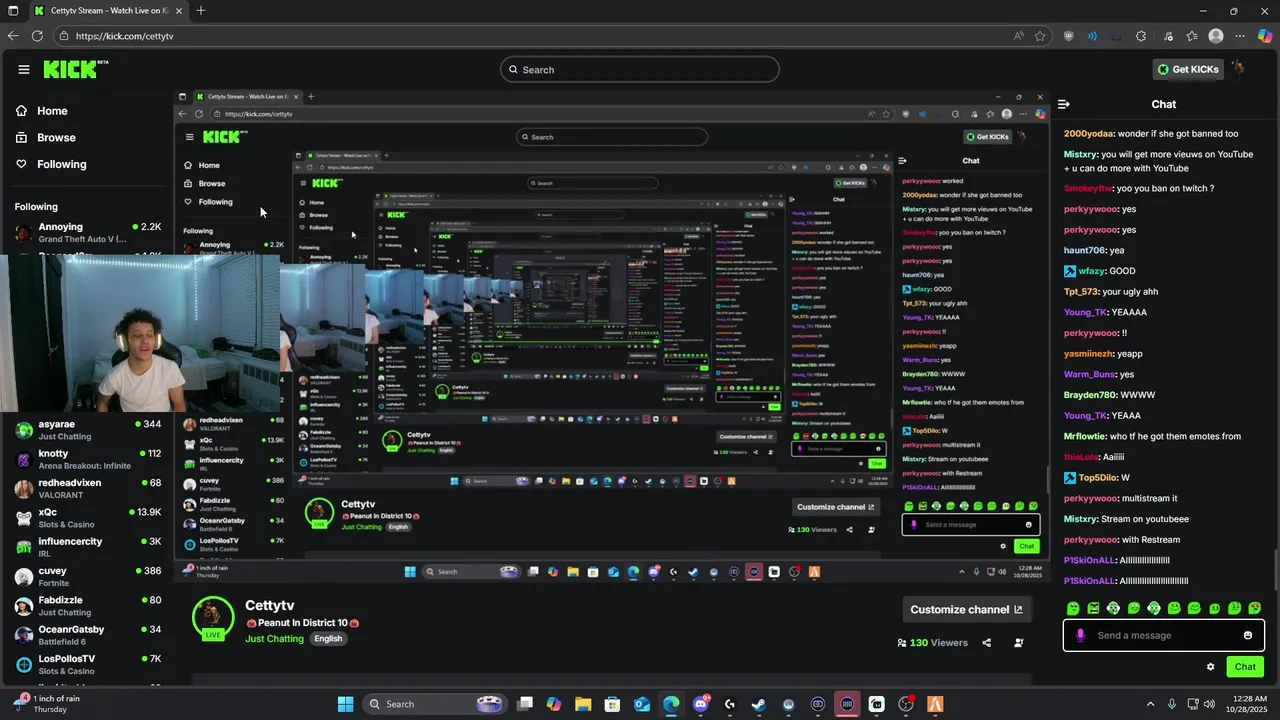Open chat settings gear

click(1210, 667)
